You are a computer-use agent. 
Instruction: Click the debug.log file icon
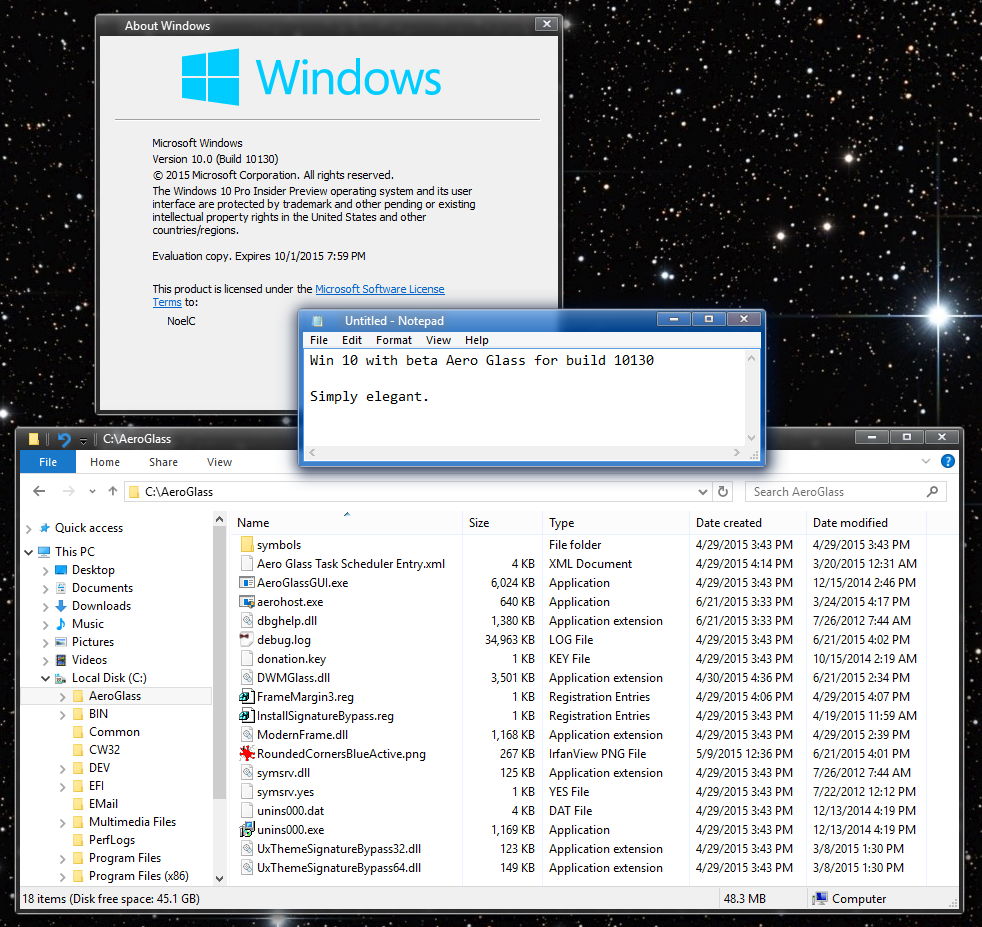(x=247, y=640)
